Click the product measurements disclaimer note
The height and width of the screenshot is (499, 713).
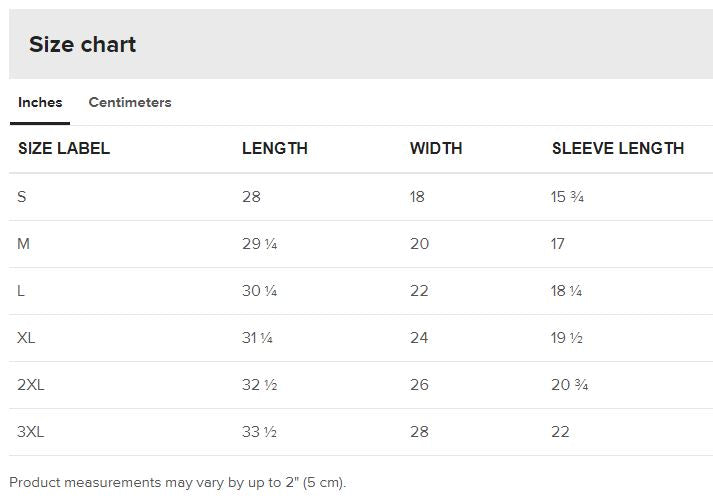178,482
